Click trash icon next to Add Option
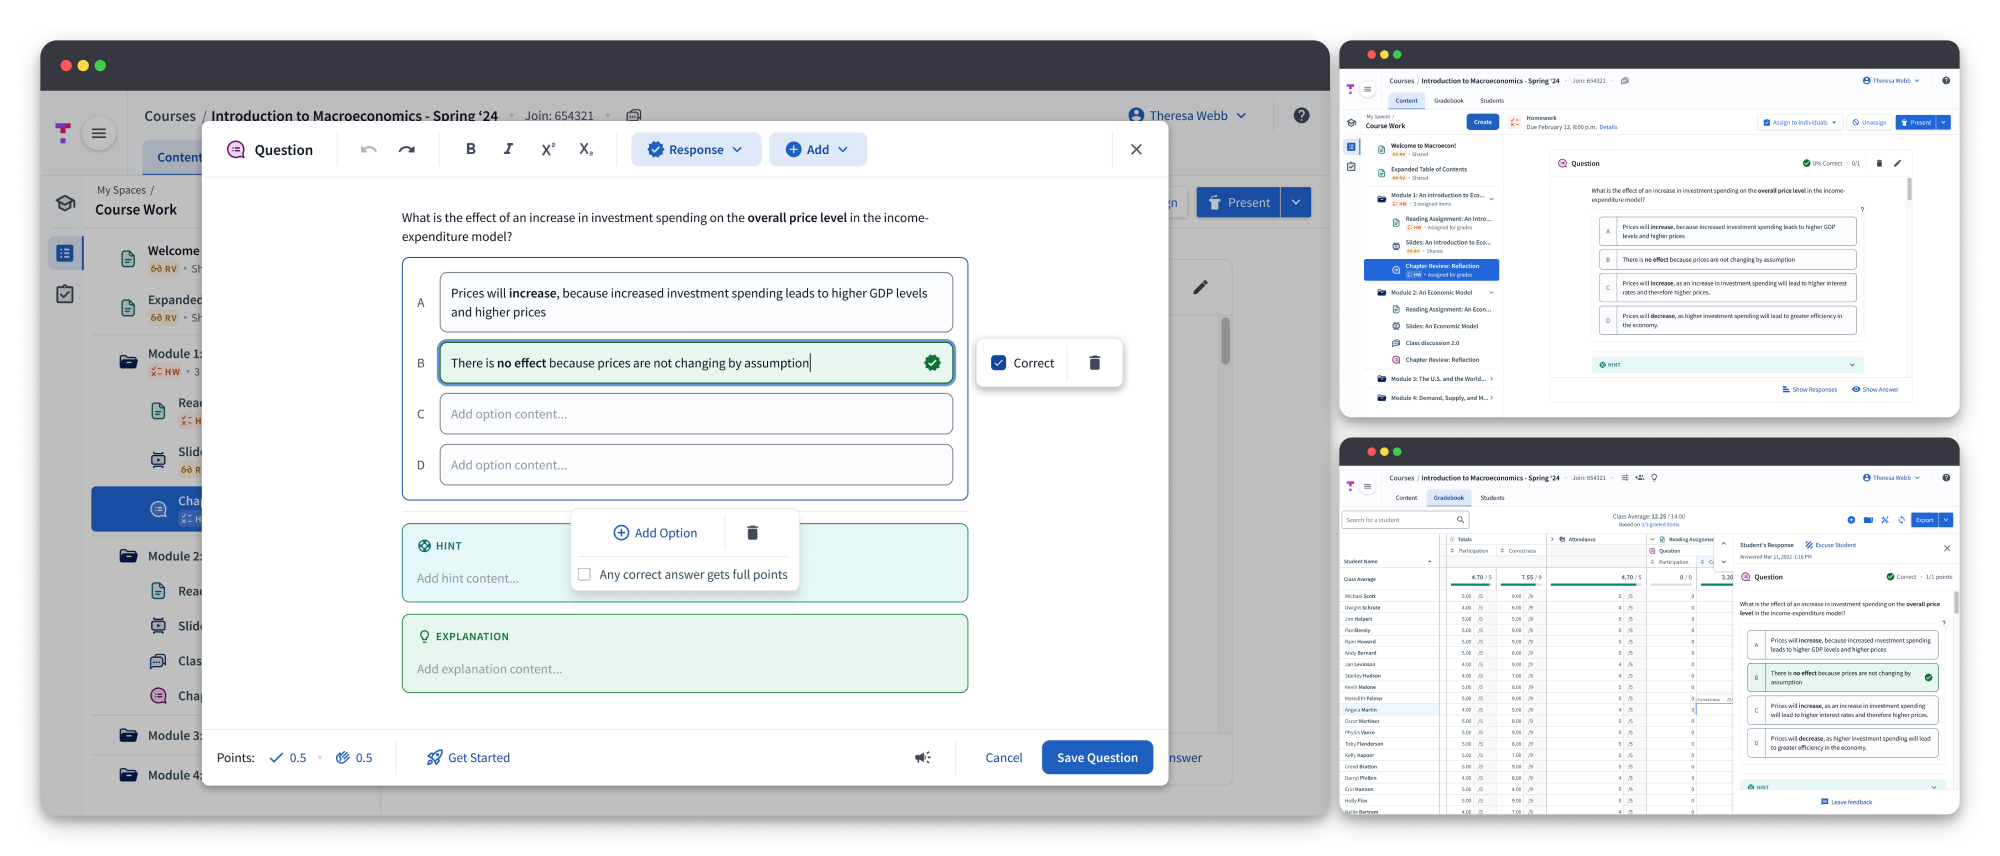This screenshot has width=2000, height=856. [753, 533]
